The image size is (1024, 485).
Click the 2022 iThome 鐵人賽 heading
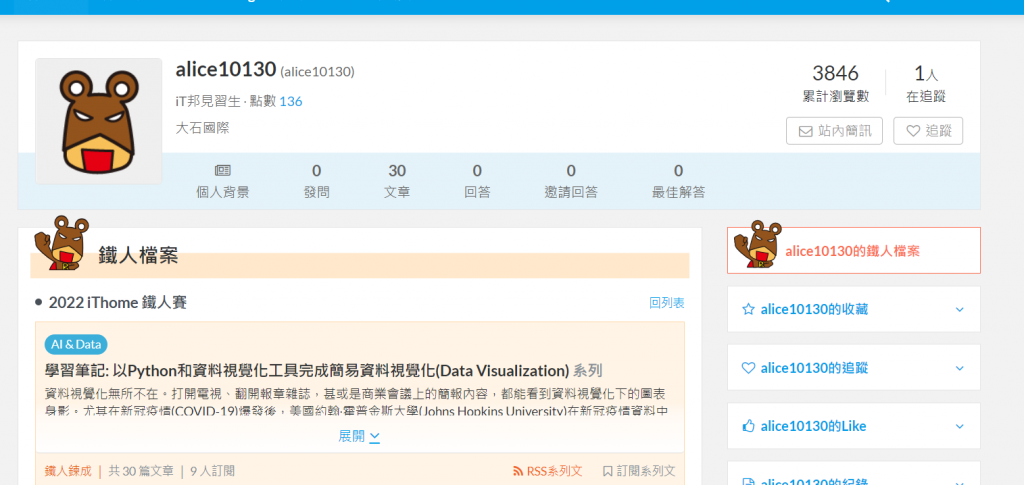coord(118,303)
